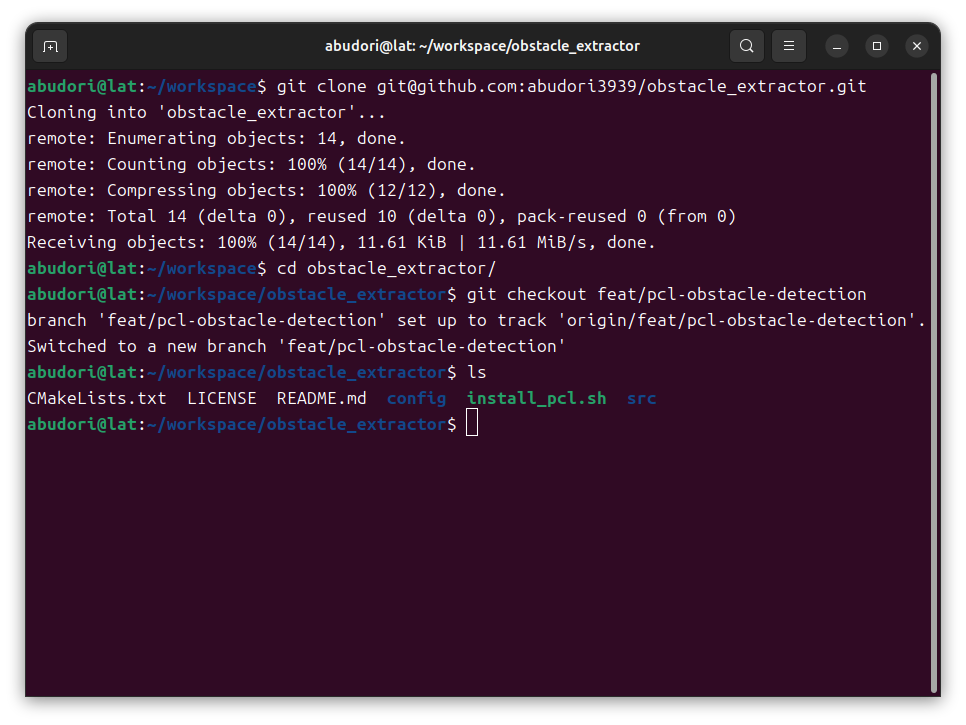The image size is (966, 725).
Task: Click the install_pcl.sh file name
Action: 537,399
